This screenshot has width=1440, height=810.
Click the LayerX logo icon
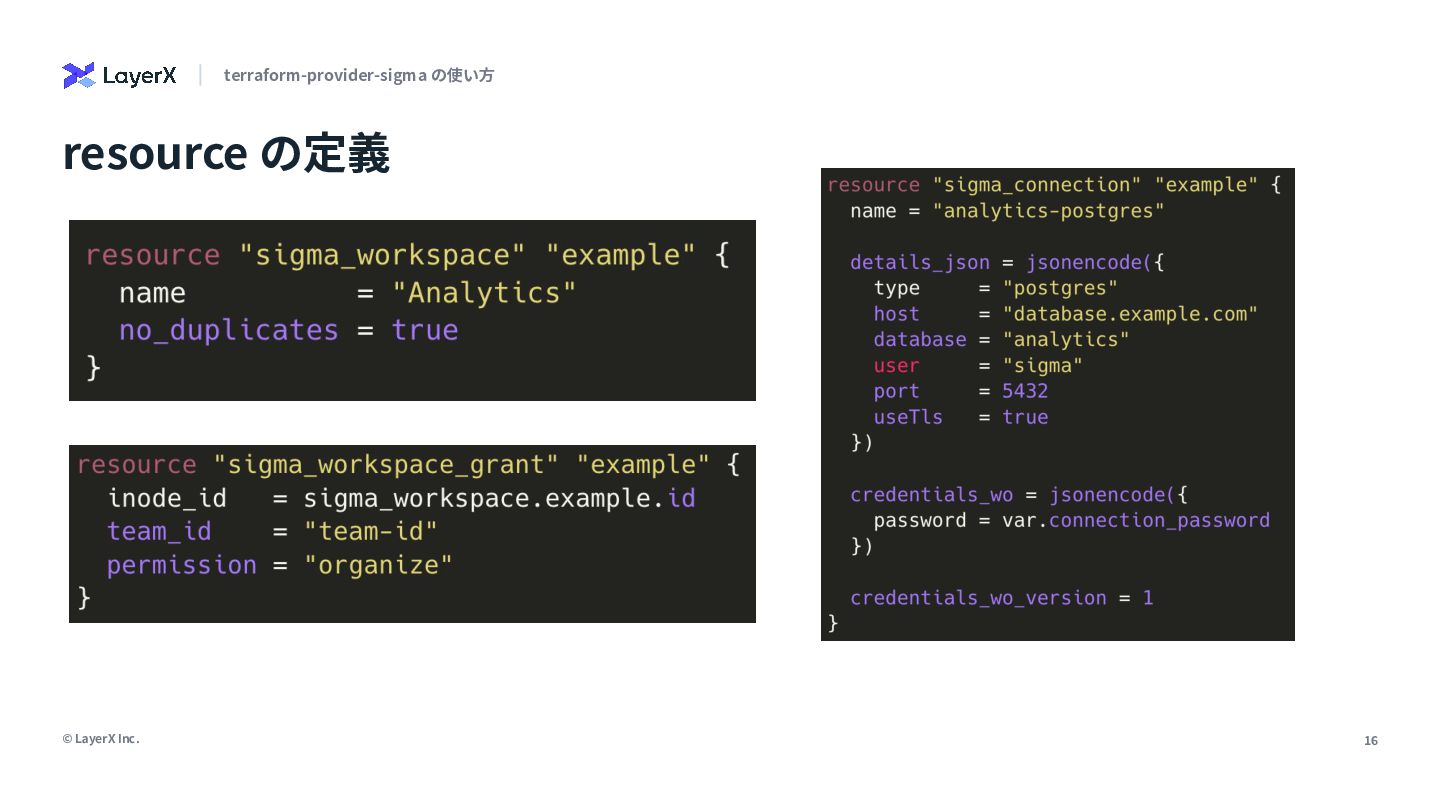78,75
